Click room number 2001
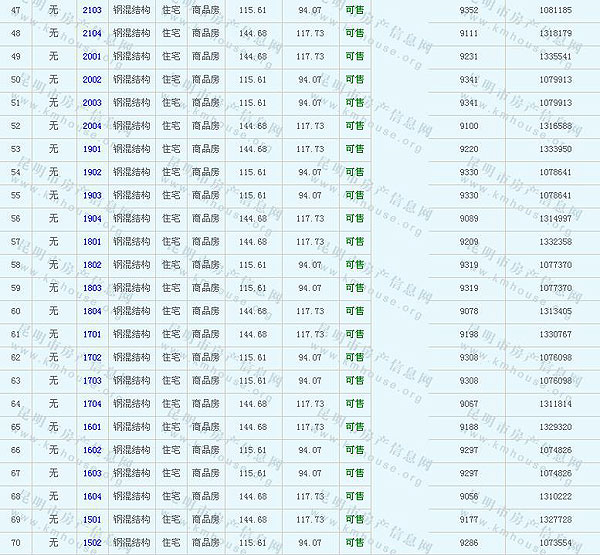Image resolution: width=600 pixels, height=555 pixels. coord(92,56)
